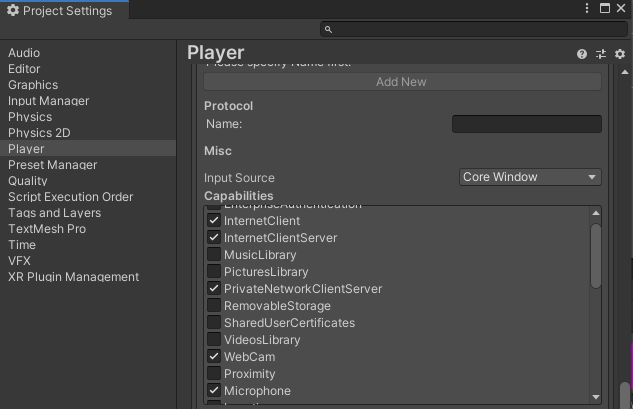This screenshot has width=633, height=409.
Task: Open the TextMesh Pro settings
Action: click(x=88, y=229)
